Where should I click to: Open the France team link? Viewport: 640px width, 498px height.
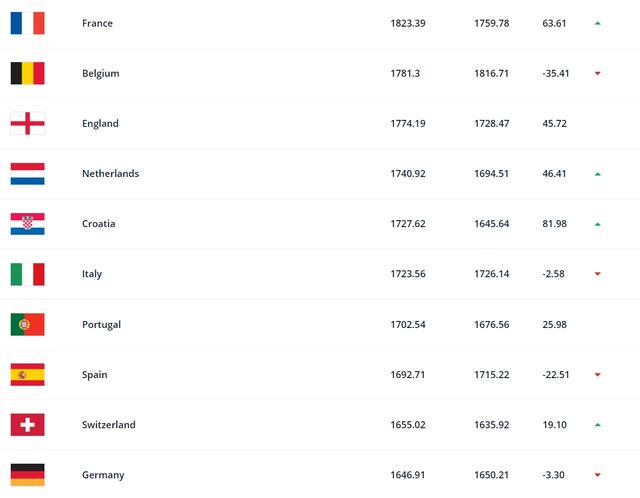tap(97, 23)
